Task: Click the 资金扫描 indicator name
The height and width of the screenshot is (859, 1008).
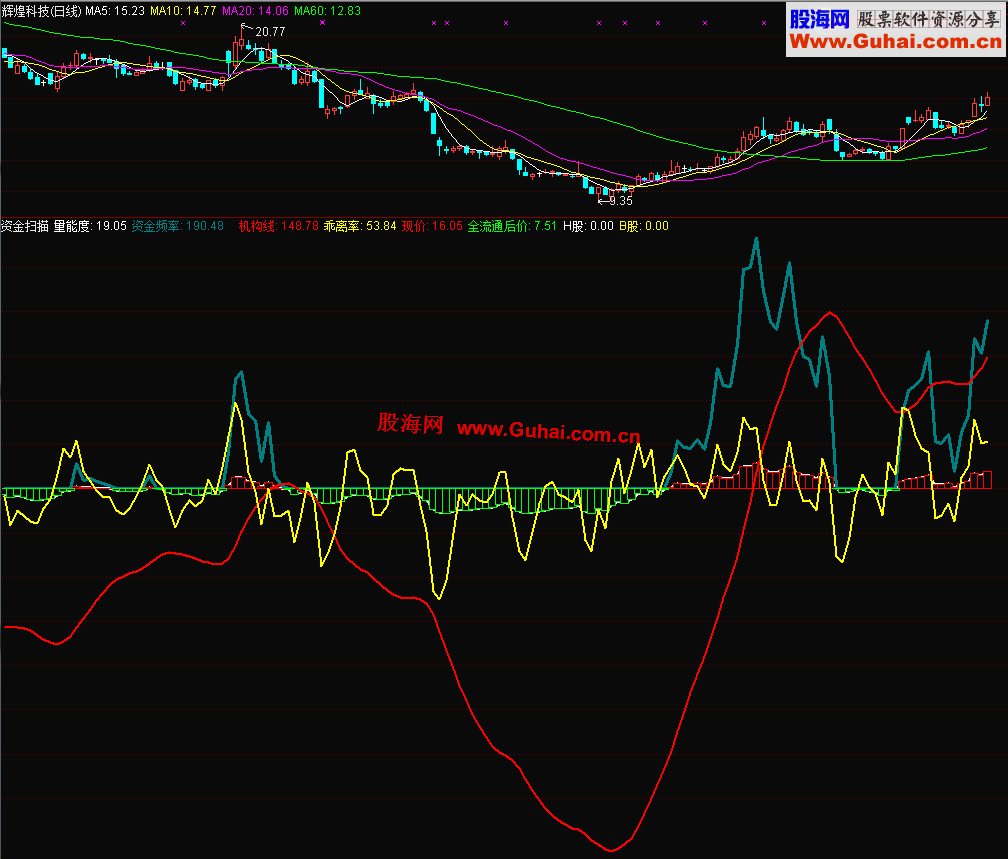Action: click(25, 226)
